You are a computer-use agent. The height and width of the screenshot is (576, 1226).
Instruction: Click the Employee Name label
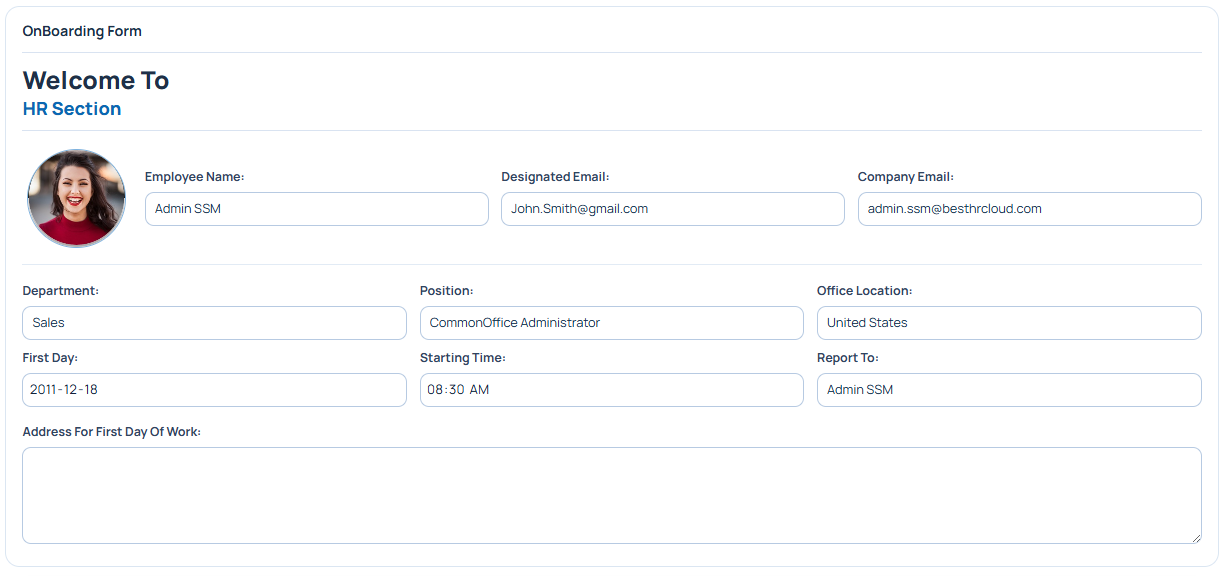click(x=194, y=176)
